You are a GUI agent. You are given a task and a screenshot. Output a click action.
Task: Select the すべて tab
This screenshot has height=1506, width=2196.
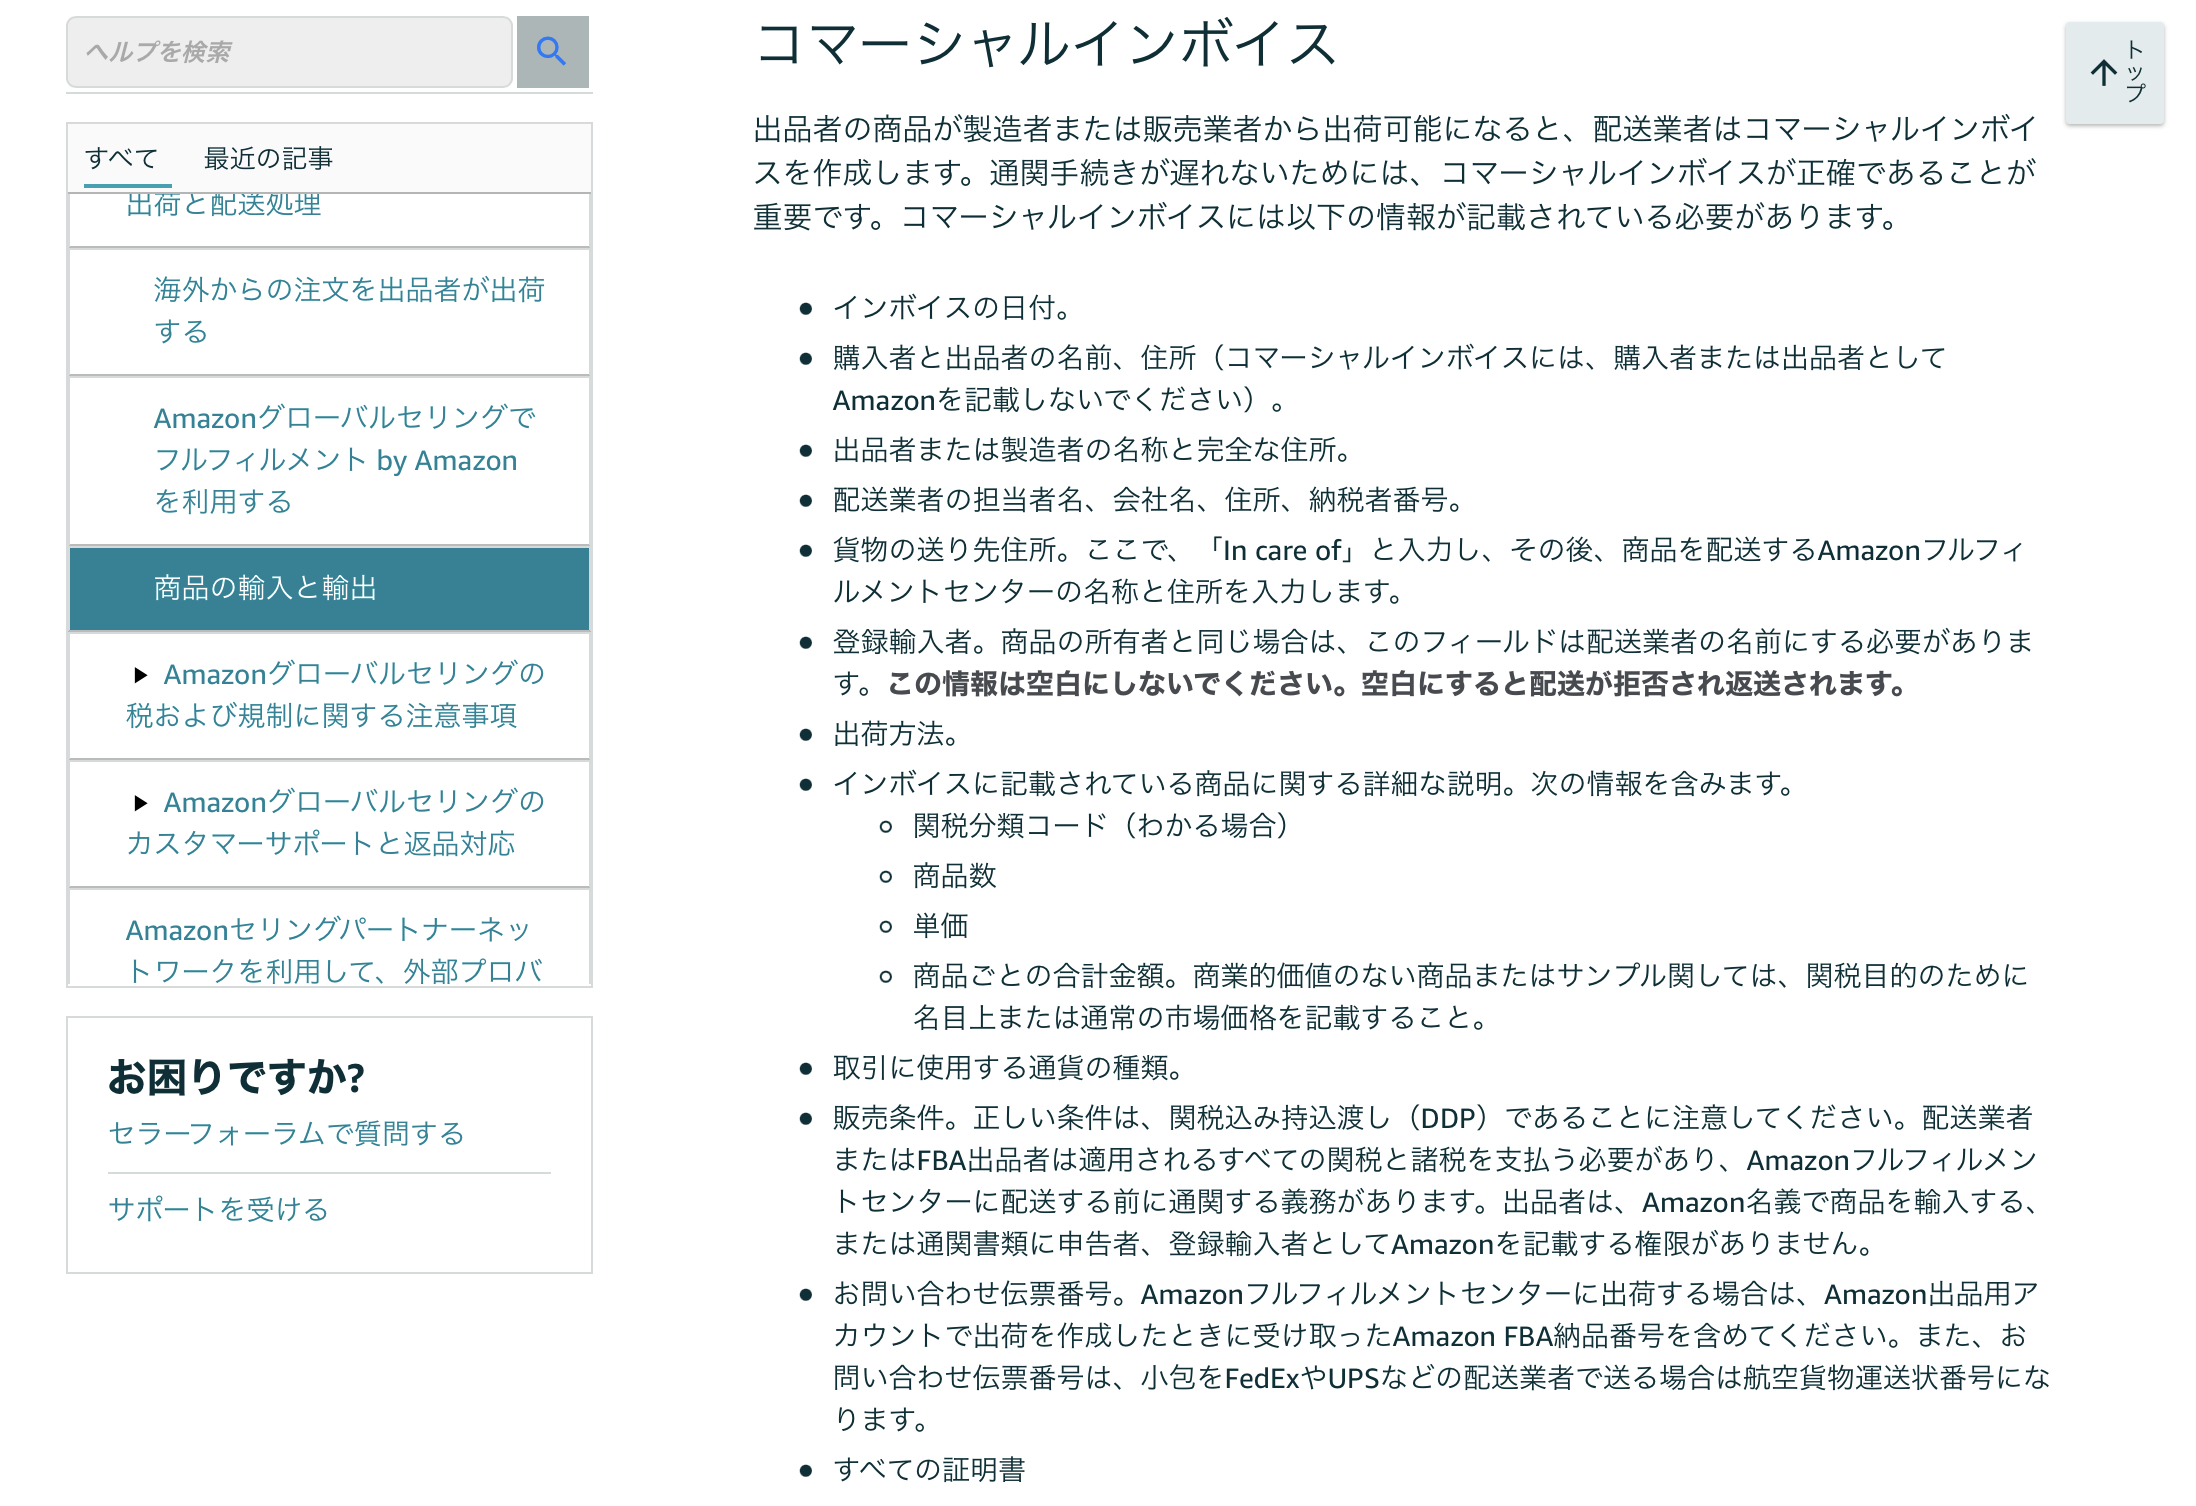[x=122, y=158]
